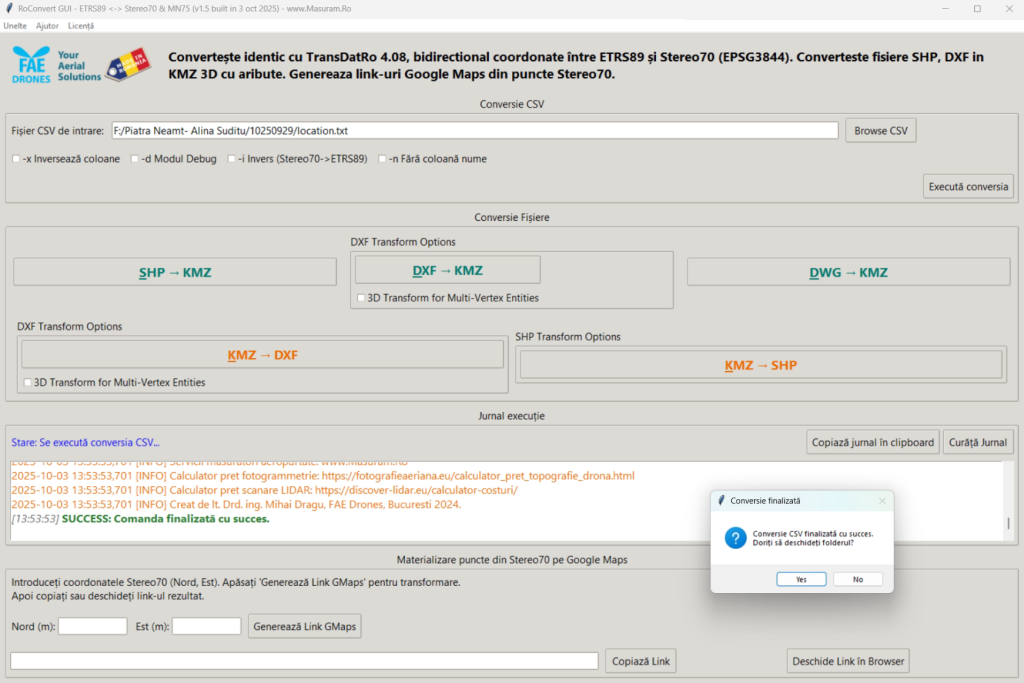Enable 3D Transform under DXF → KMZ
1024x683 pixels.
(361, 298)
